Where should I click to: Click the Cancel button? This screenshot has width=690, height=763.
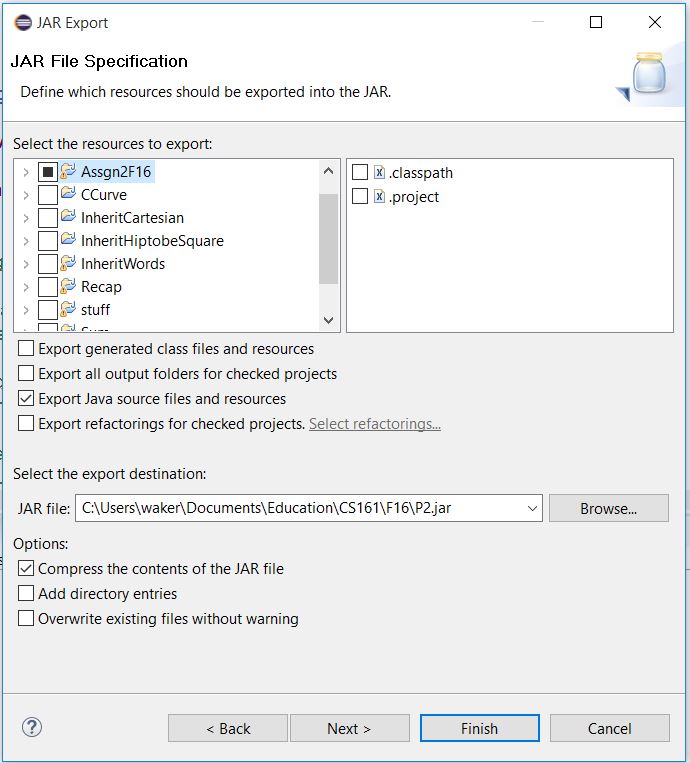pyautogui.click(x=610, y=728)
